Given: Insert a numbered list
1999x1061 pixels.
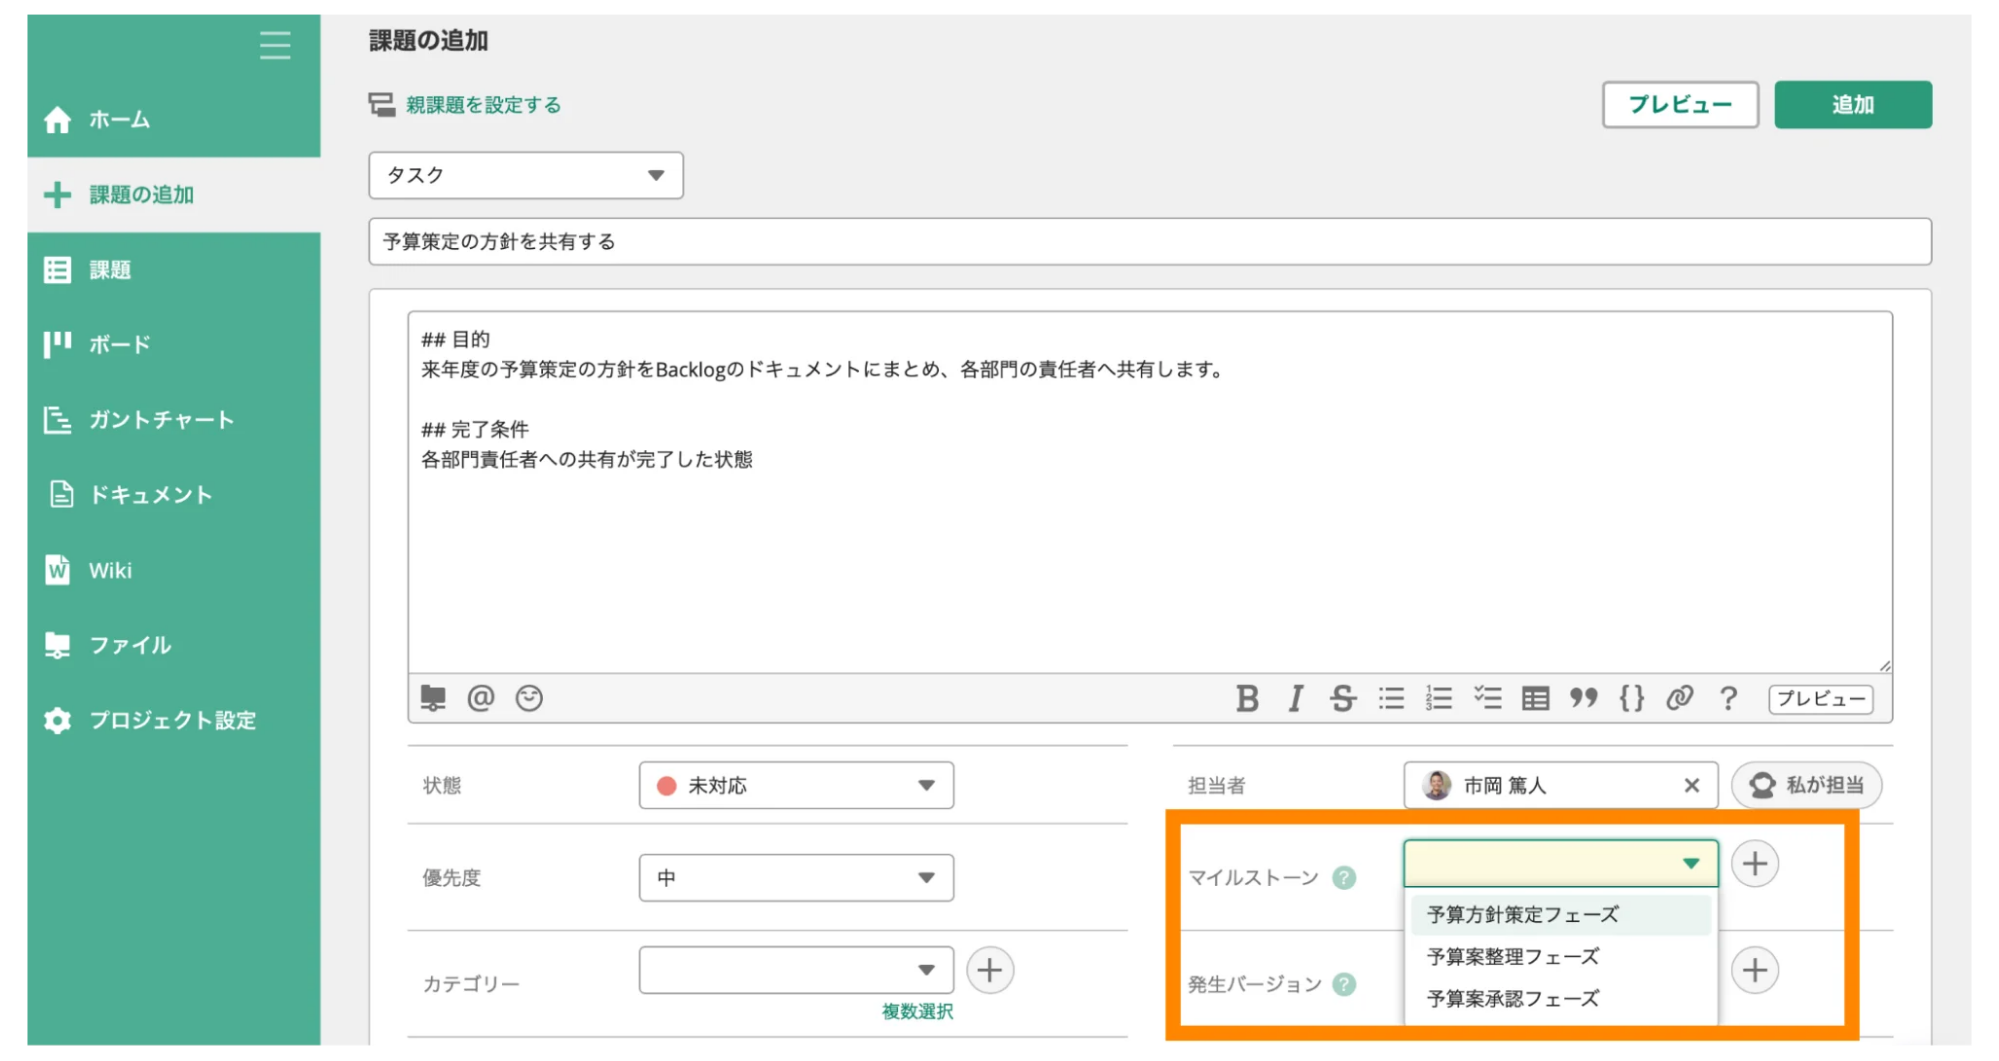Looking at the screenshot, I should coord(1439,698).
